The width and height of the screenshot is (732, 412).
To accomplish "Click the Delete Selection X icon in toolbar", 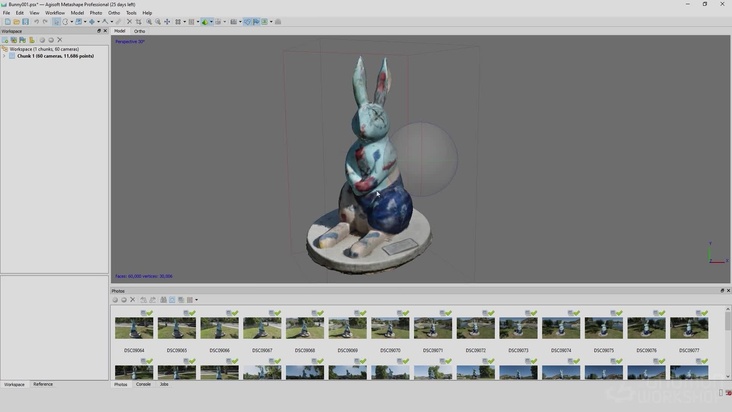I will click(128, 21).
